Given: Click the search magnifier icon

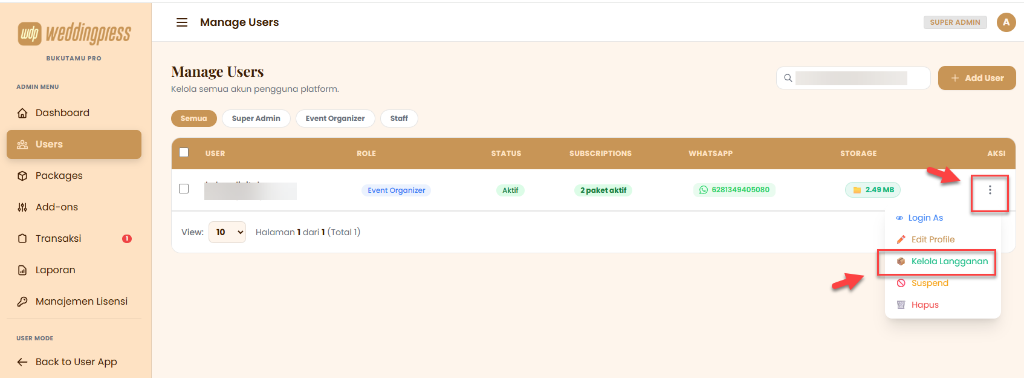Looking at the screenshot, I should pos(788,78).
